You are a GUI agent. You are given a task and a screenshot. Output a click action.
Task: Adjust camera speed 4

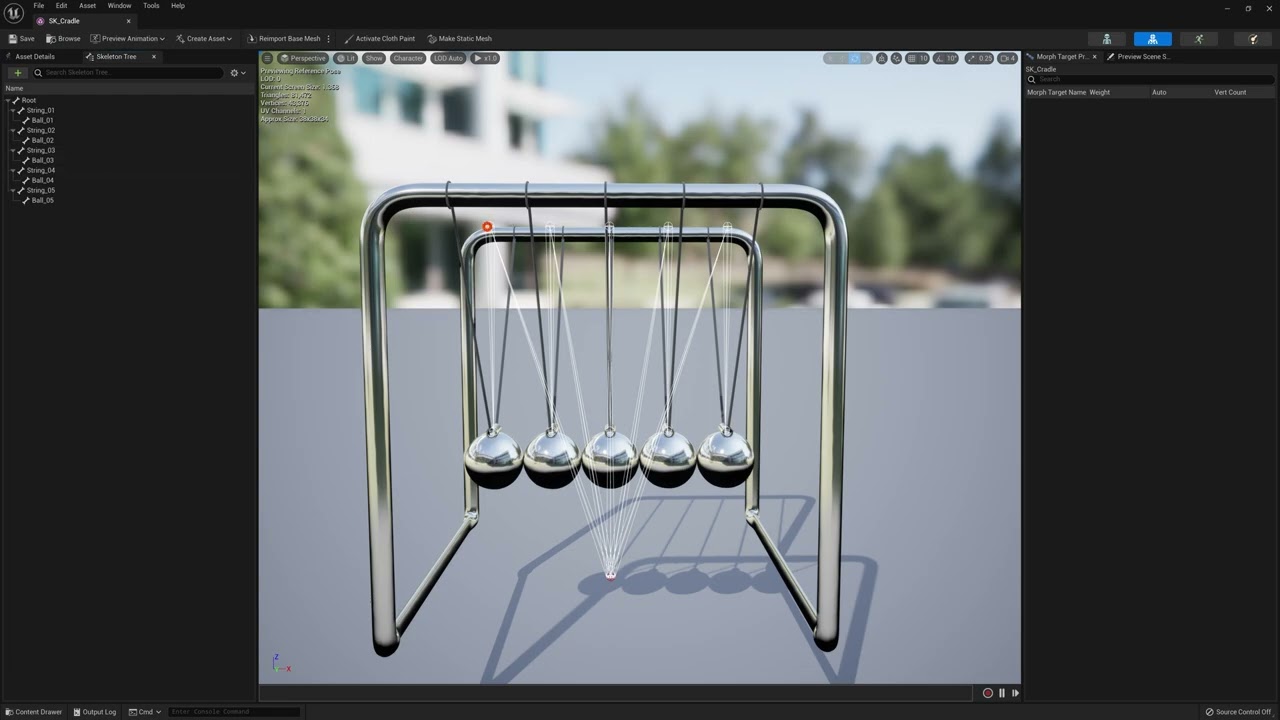point(1008,58)
